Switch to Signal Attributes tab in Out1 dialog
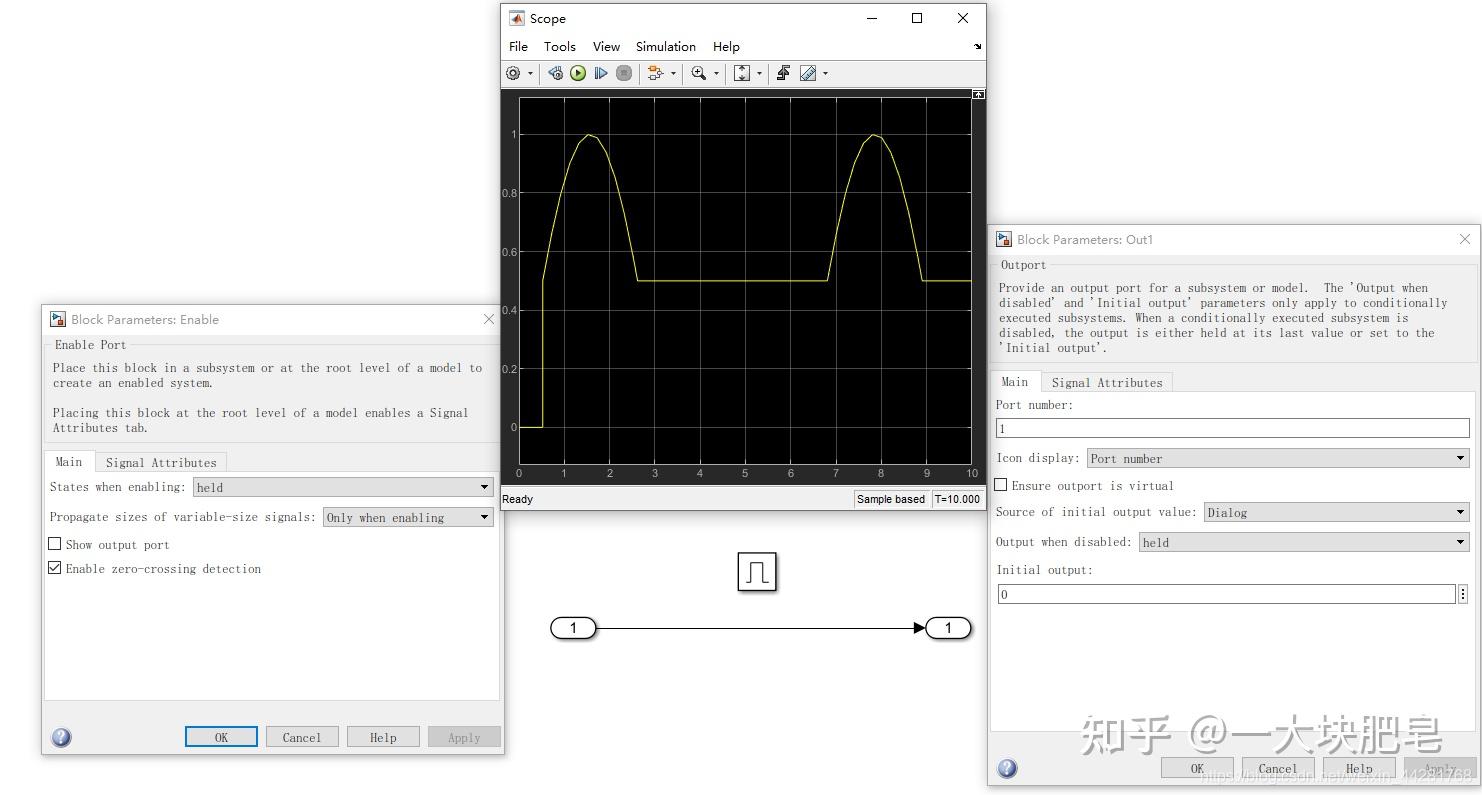This screenshot has width=1482, height=795. point(1107,382)
